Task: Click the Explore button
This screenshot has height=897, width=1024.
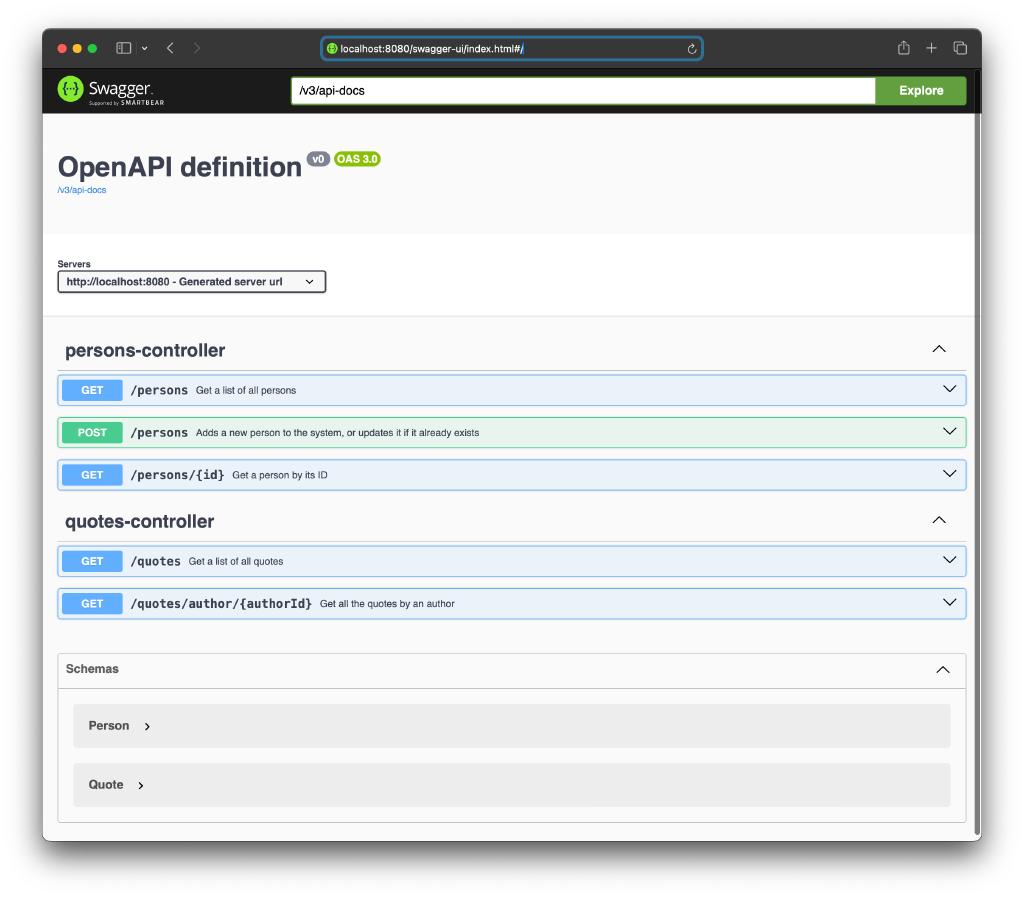Action: tap(919, 90)
